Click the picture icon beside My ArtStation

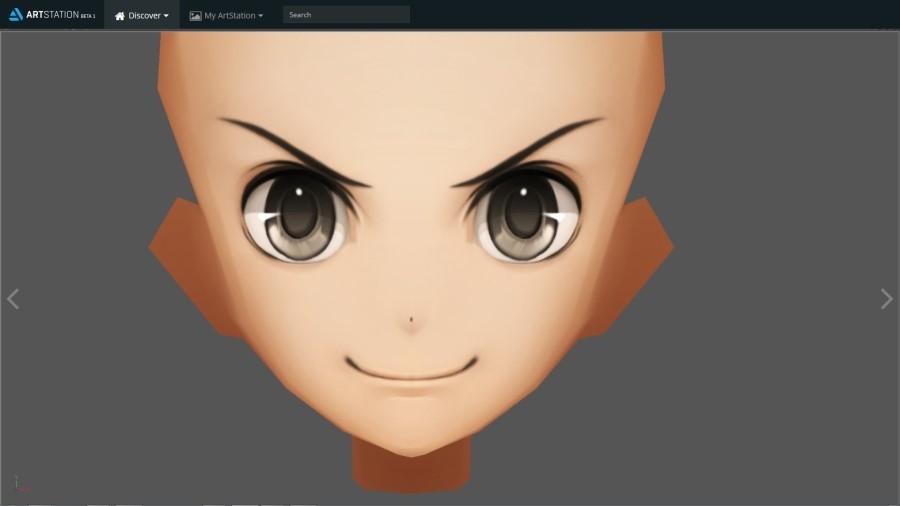(x=195, y=16)
